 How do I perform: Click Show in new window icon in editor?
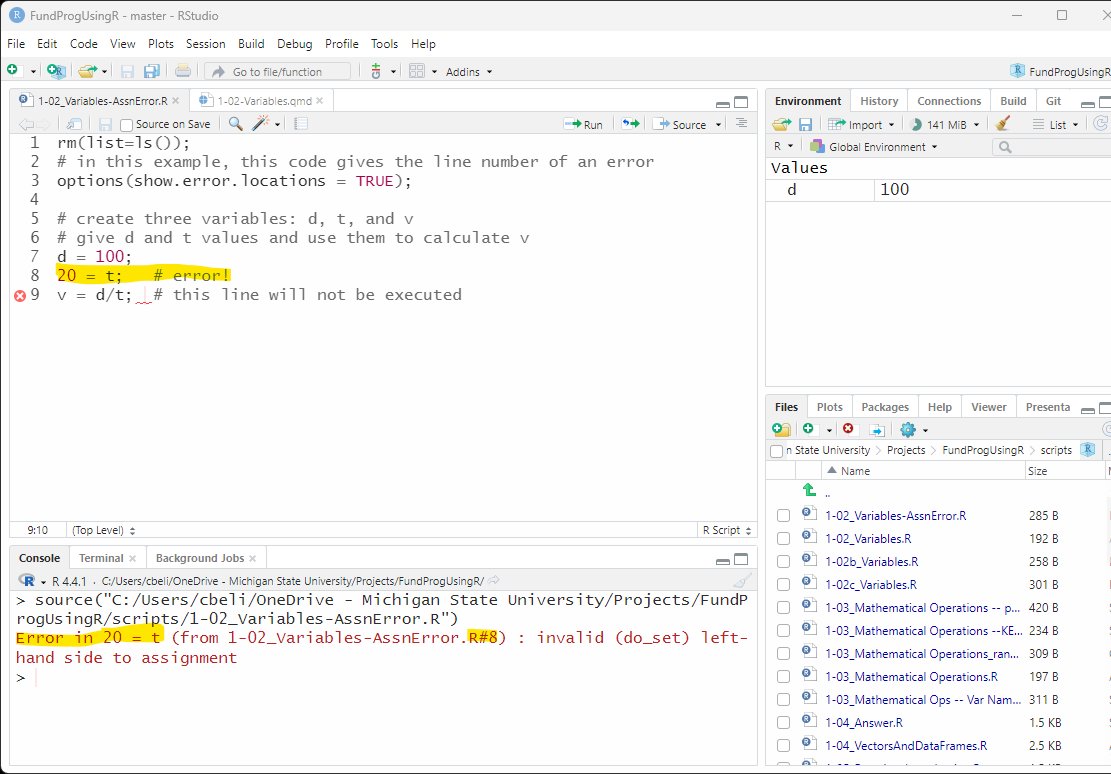click(74, 124)
